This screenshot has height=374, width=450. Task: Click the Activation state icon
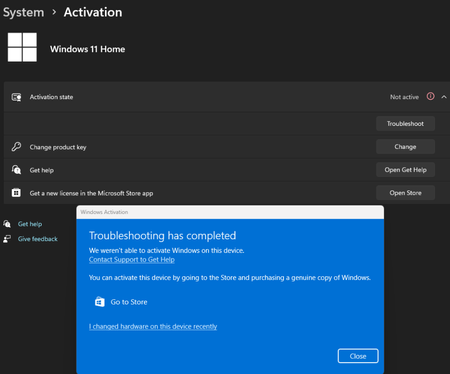(x=16, y=97)
